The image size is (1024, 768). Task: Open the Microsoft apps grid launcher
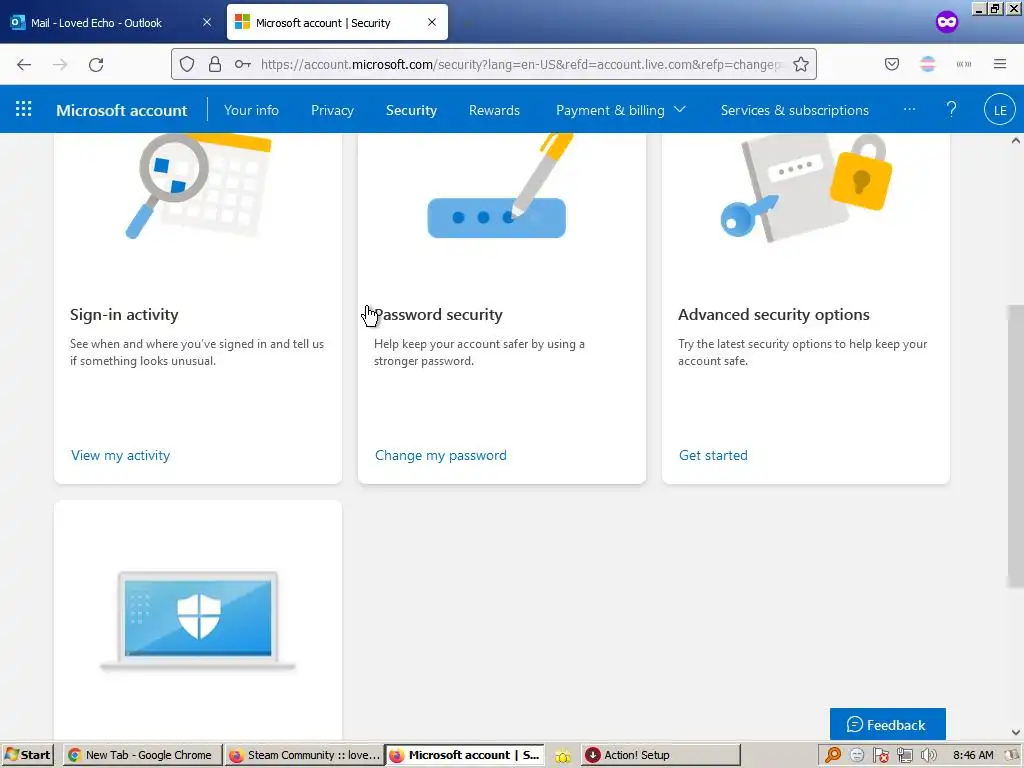click(x=24, y=108)
